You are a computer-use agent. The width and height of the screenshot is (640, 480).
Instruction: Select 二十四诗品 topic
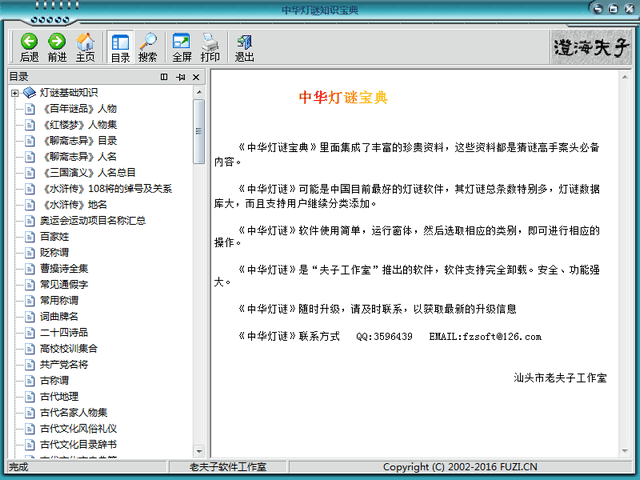[64, 332]
